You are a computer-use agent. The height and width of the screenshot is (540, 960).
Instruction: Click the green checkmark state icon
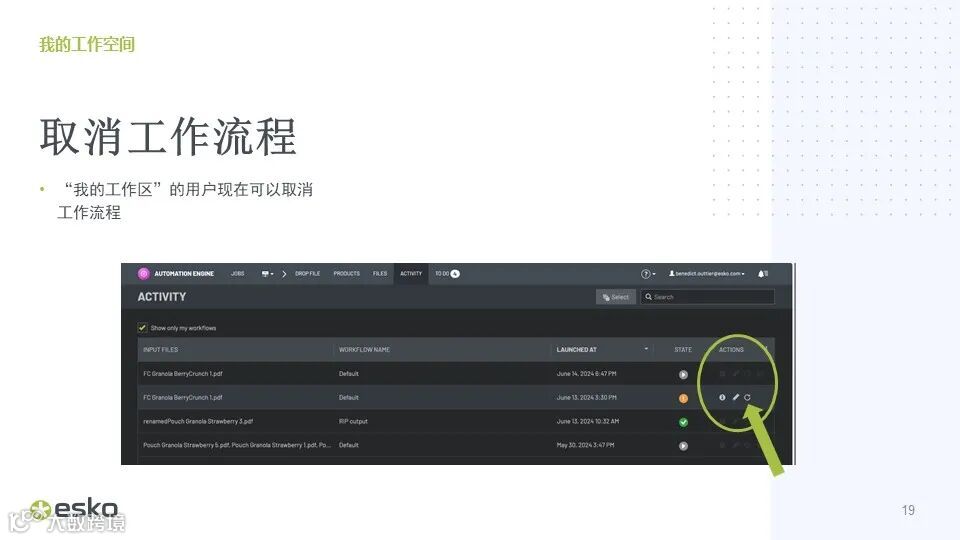(x=683, y=422)
